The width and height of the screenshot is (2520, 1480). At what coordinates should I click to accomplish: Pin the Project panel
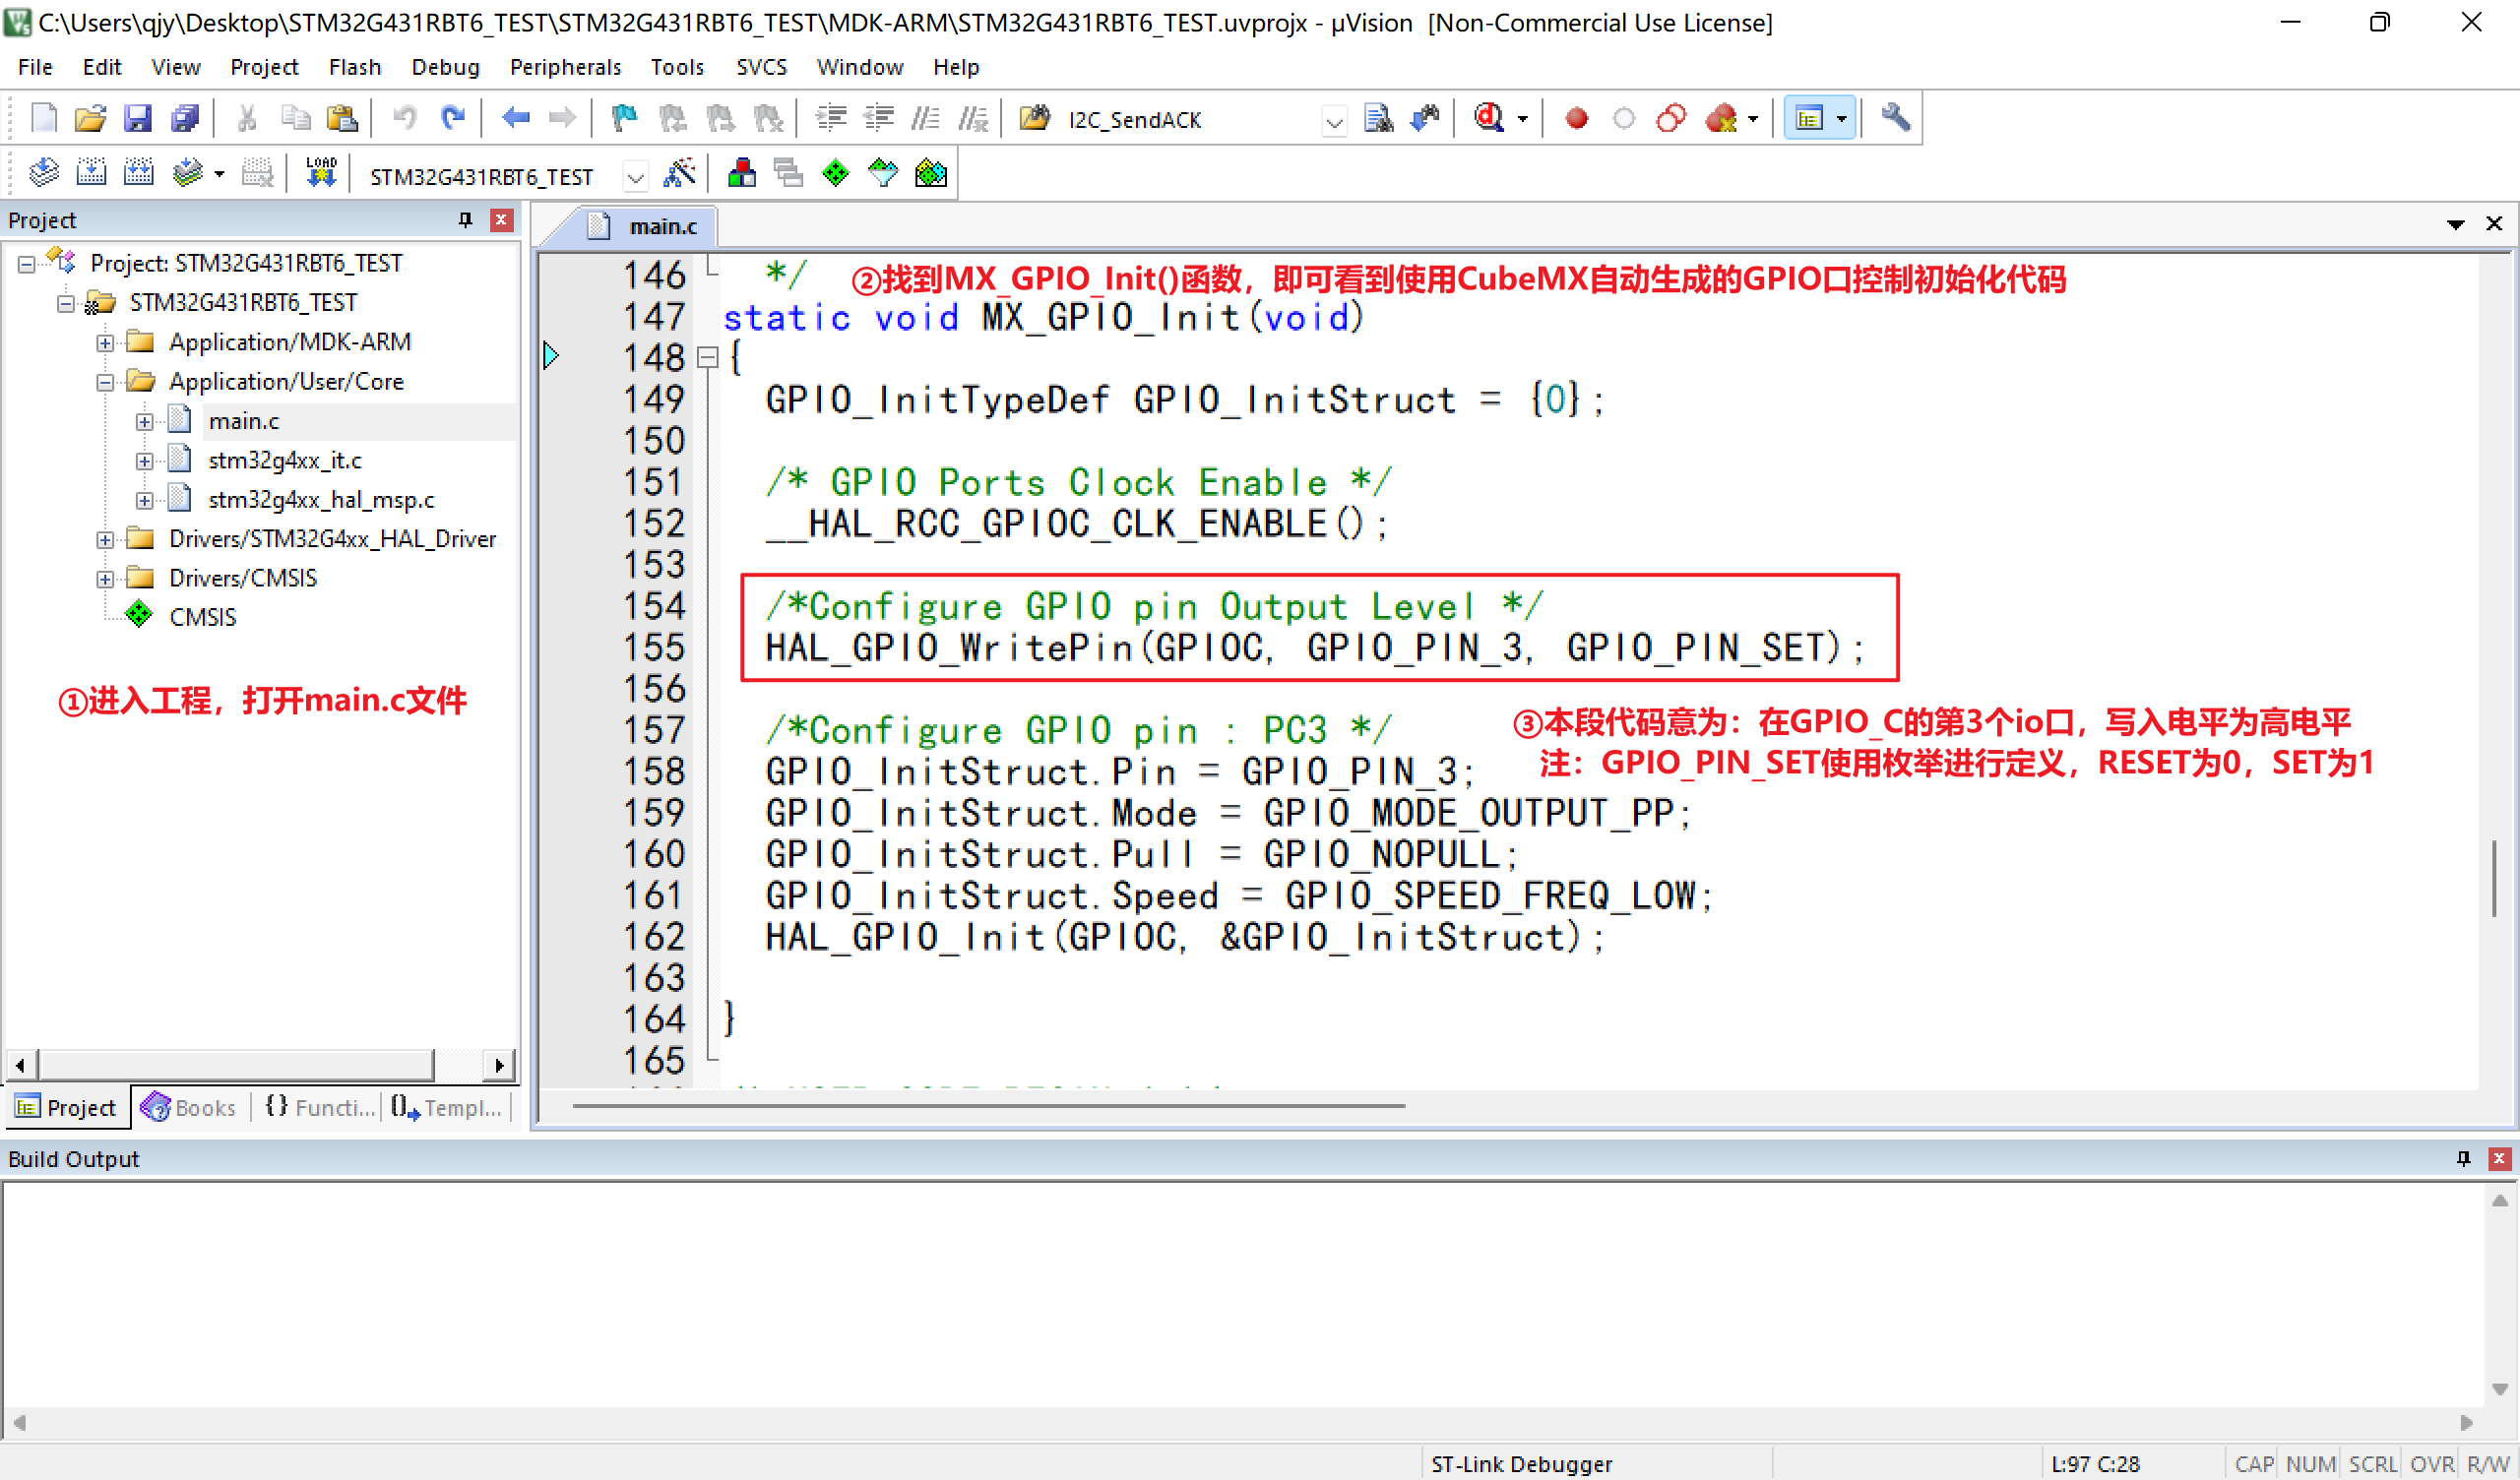click(465, 220)
